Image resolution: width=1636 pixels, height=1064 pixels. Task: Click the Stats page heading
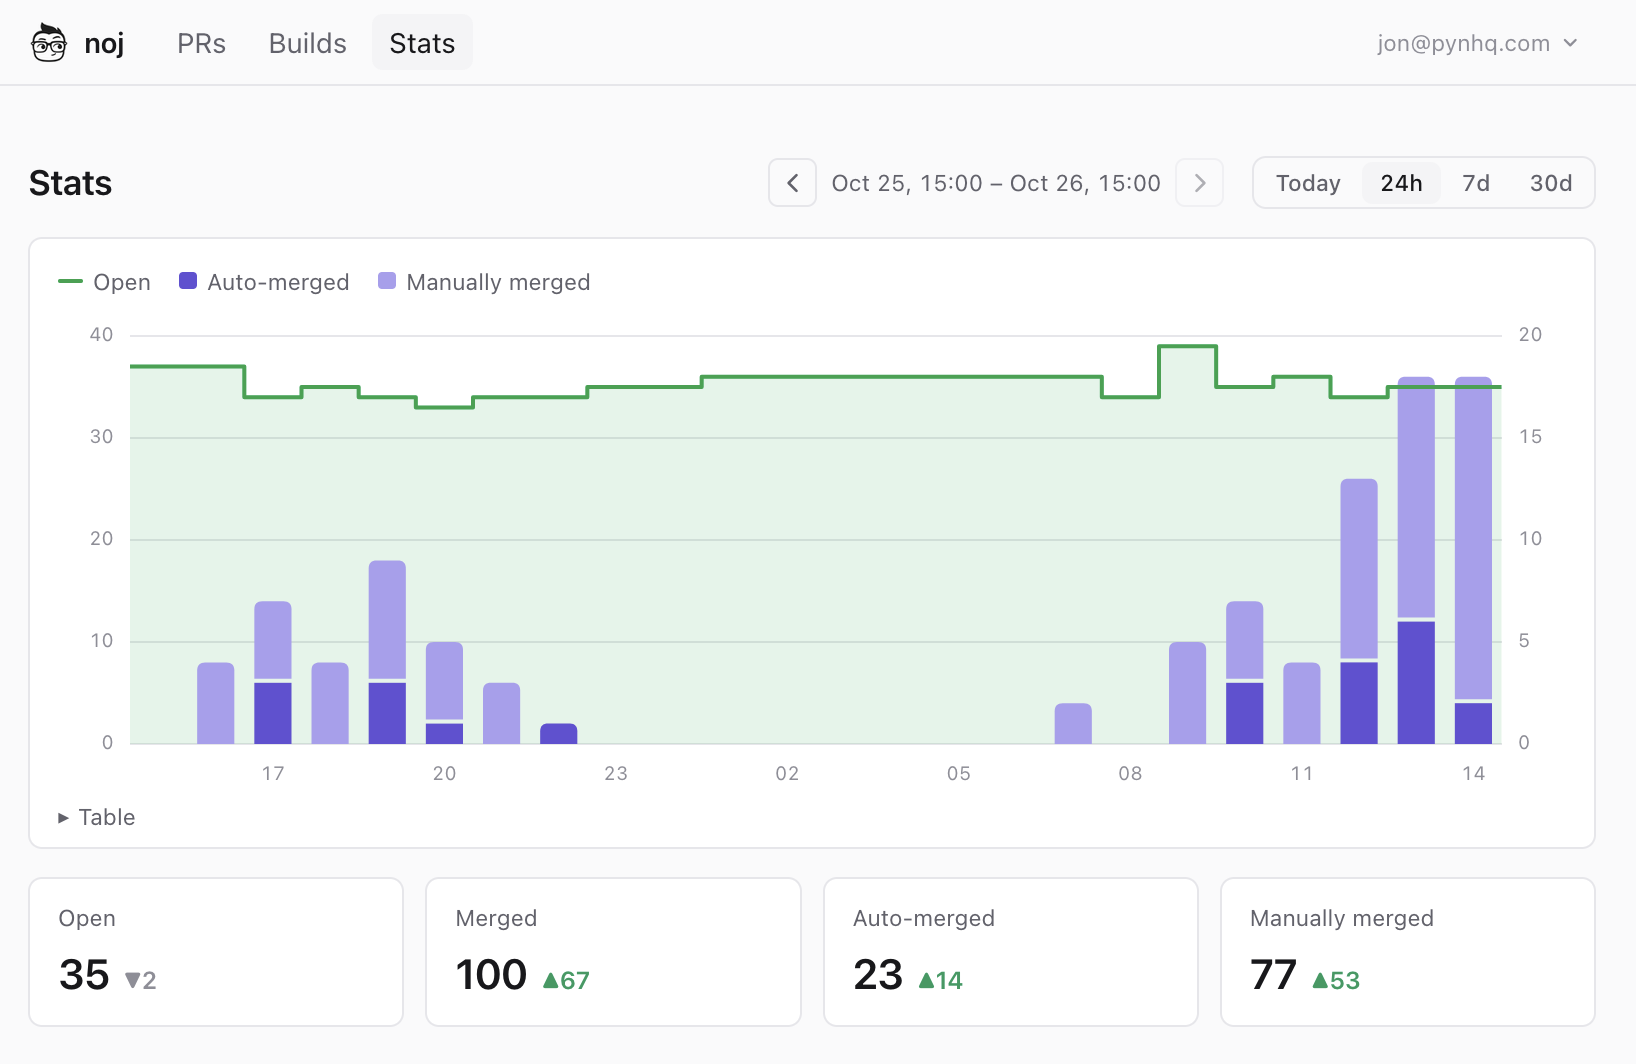(x=70, y=183)
